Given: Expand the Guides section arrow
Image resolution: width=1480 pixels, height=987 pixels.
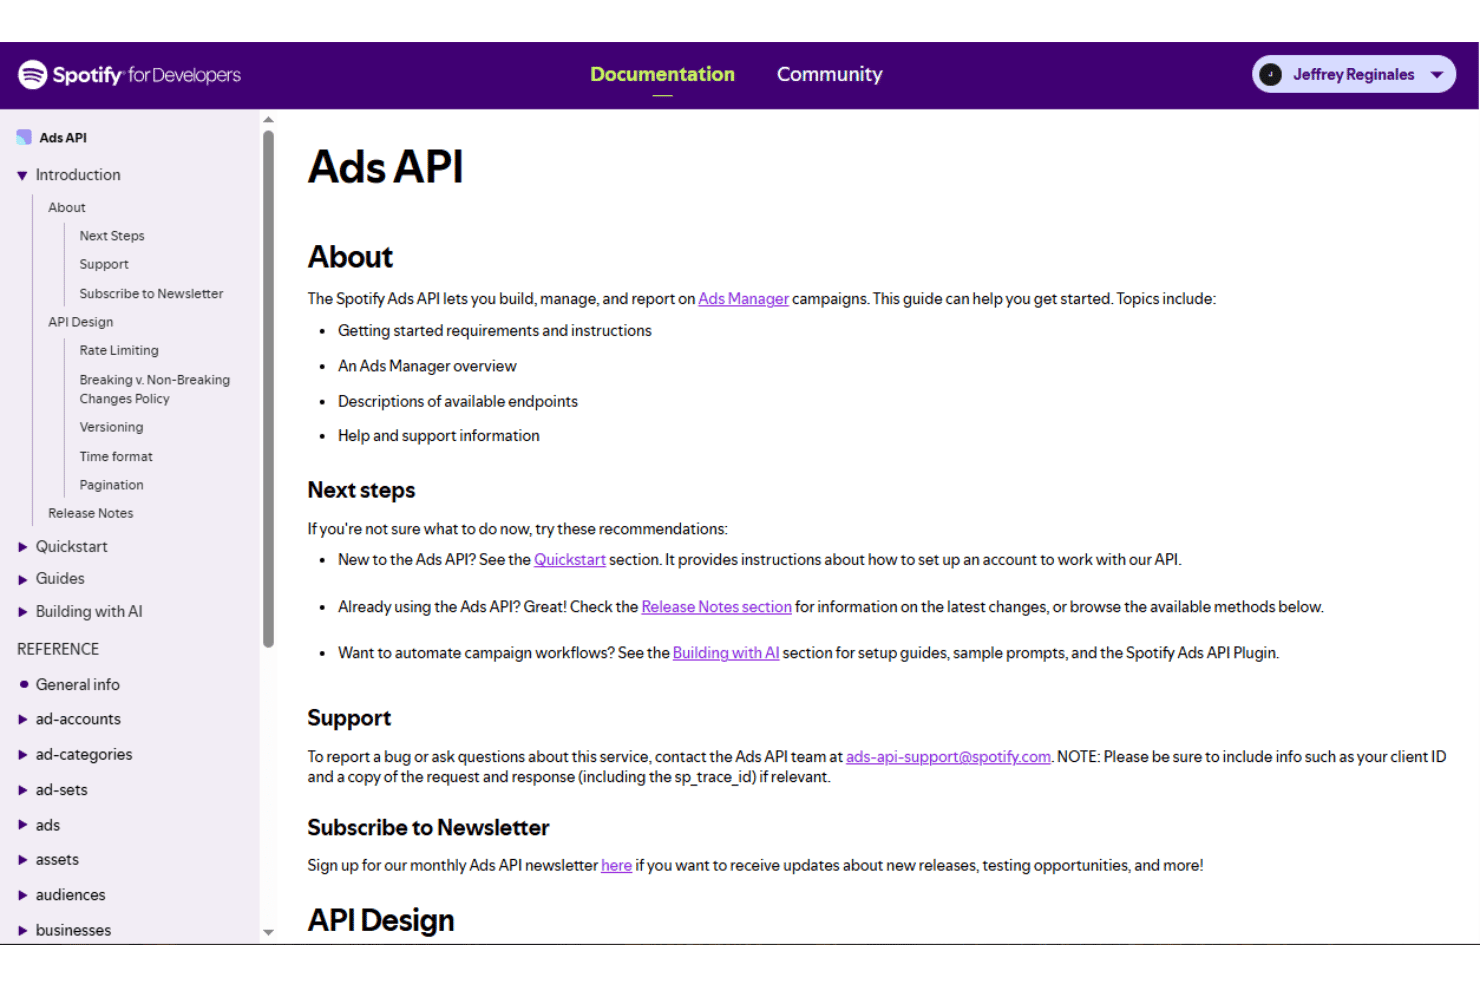Looking at the screenshot, I should 22,579.
